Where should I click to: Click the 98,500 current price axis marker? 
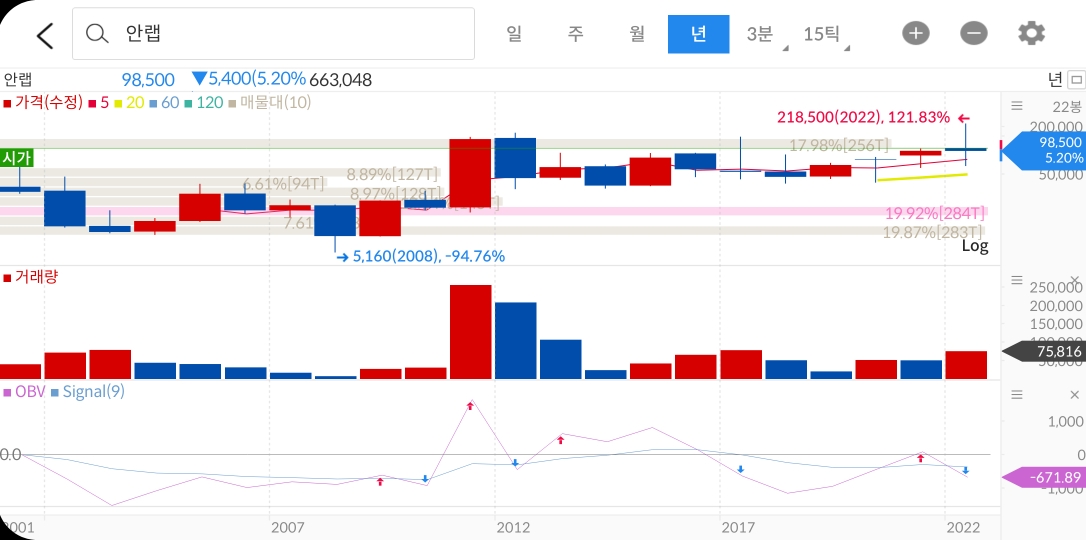click(x=1042, y=150)
